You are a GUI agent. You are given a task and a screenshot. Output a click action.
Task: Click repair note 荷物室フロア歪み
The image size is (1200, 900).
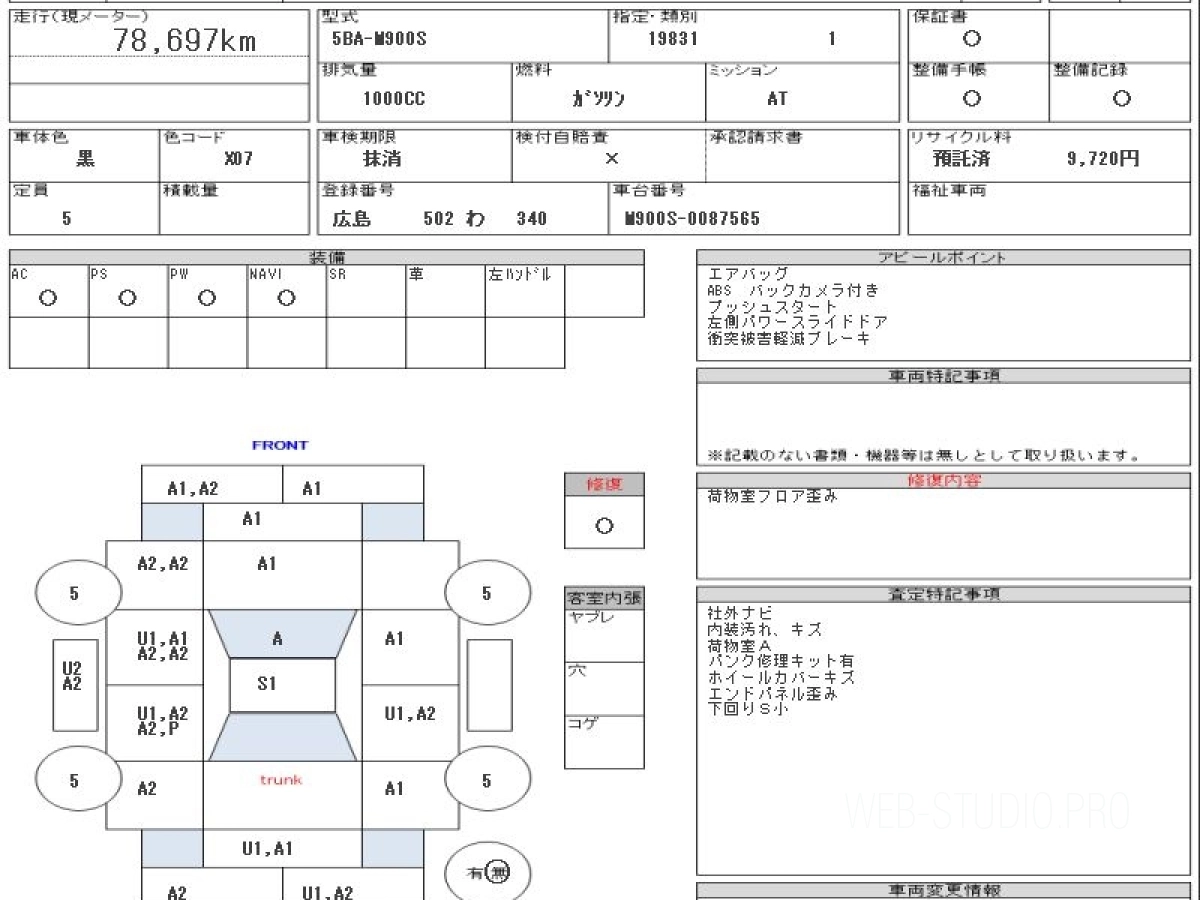click(x=772, y=497)
